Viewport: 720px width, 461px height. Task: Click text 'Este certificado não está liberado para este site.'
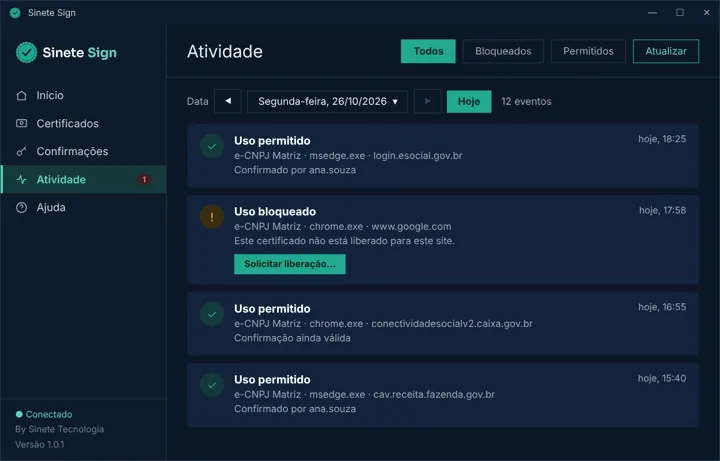(x=344, y=241)
